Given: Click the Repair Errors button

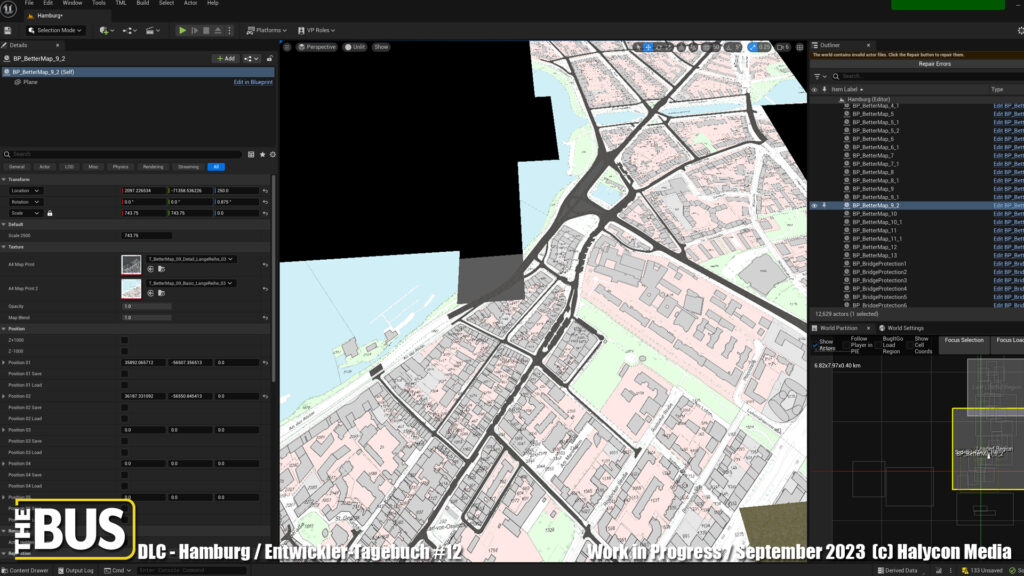Looking at the screenshot, I should 934,64.
